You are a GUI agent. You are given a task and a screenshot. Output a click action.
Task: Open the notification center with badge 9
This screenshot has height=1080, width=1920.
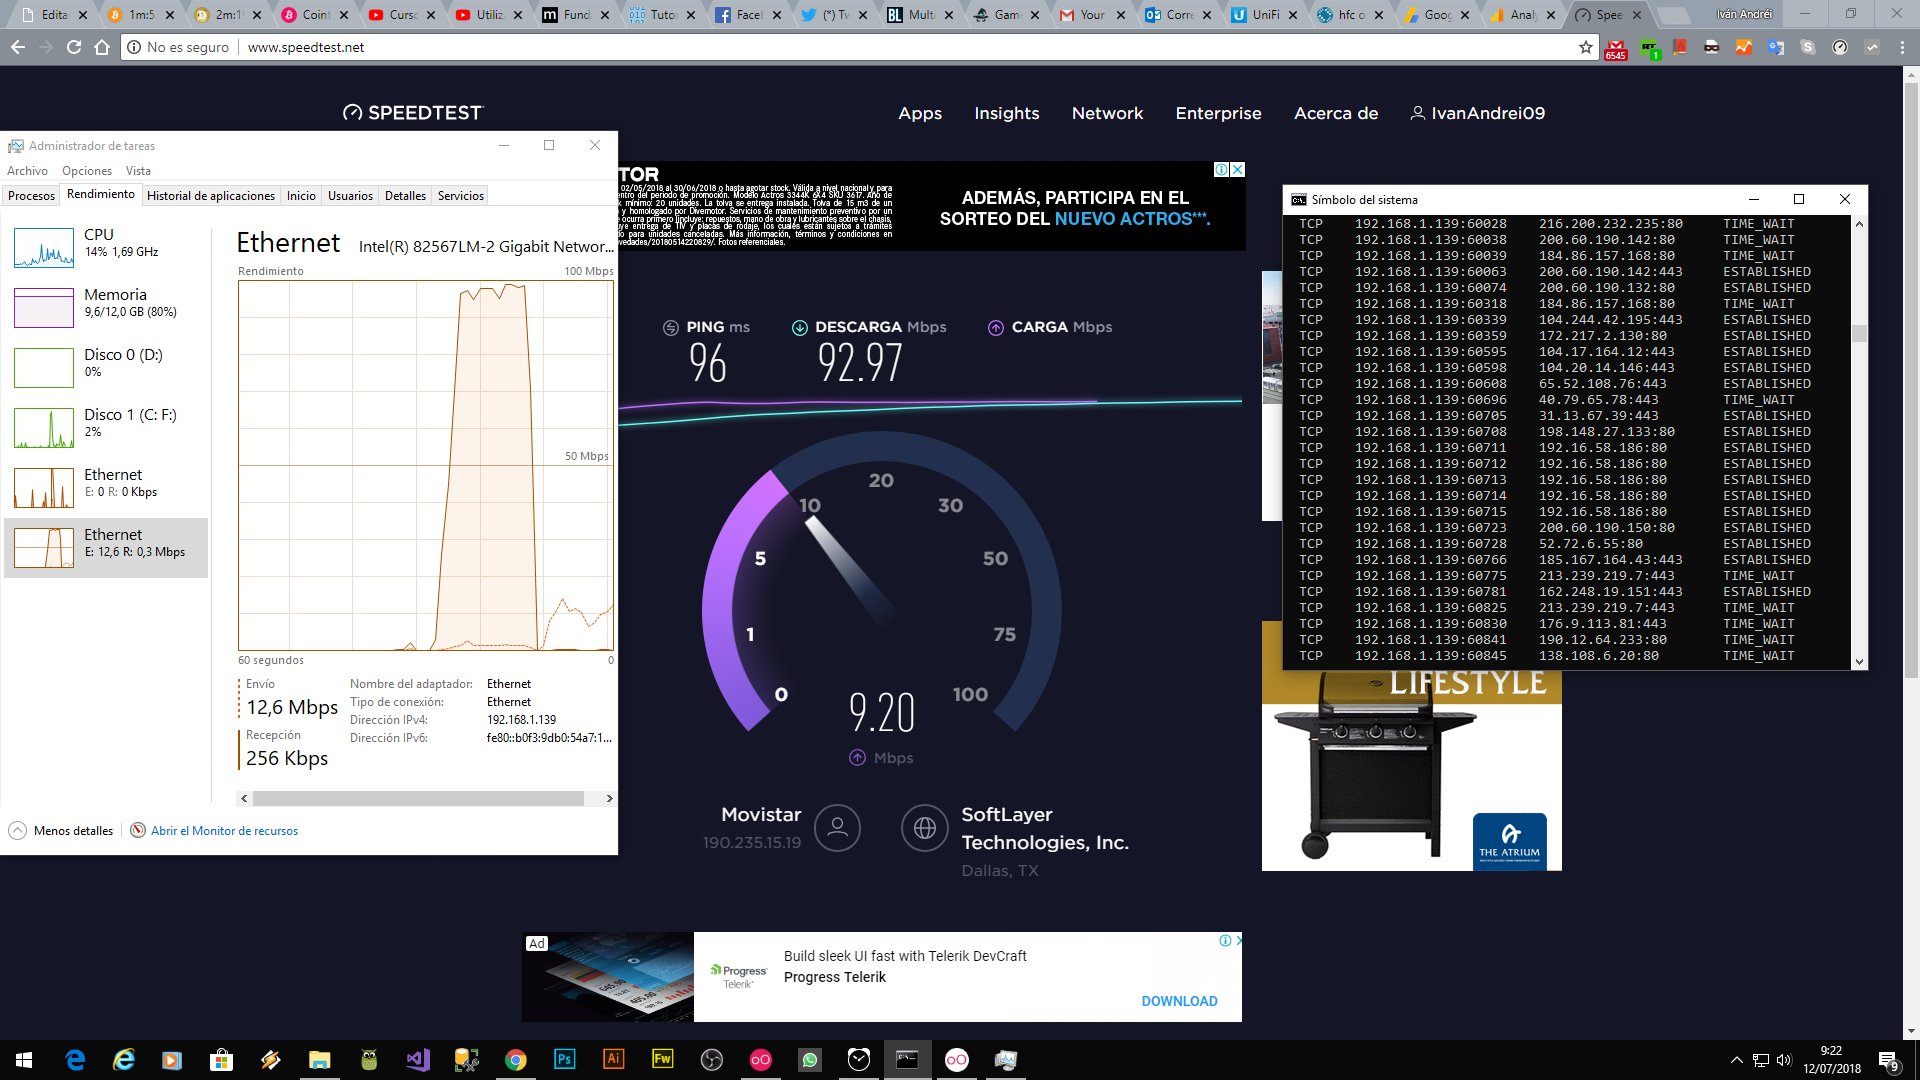click(1889, 1061)
